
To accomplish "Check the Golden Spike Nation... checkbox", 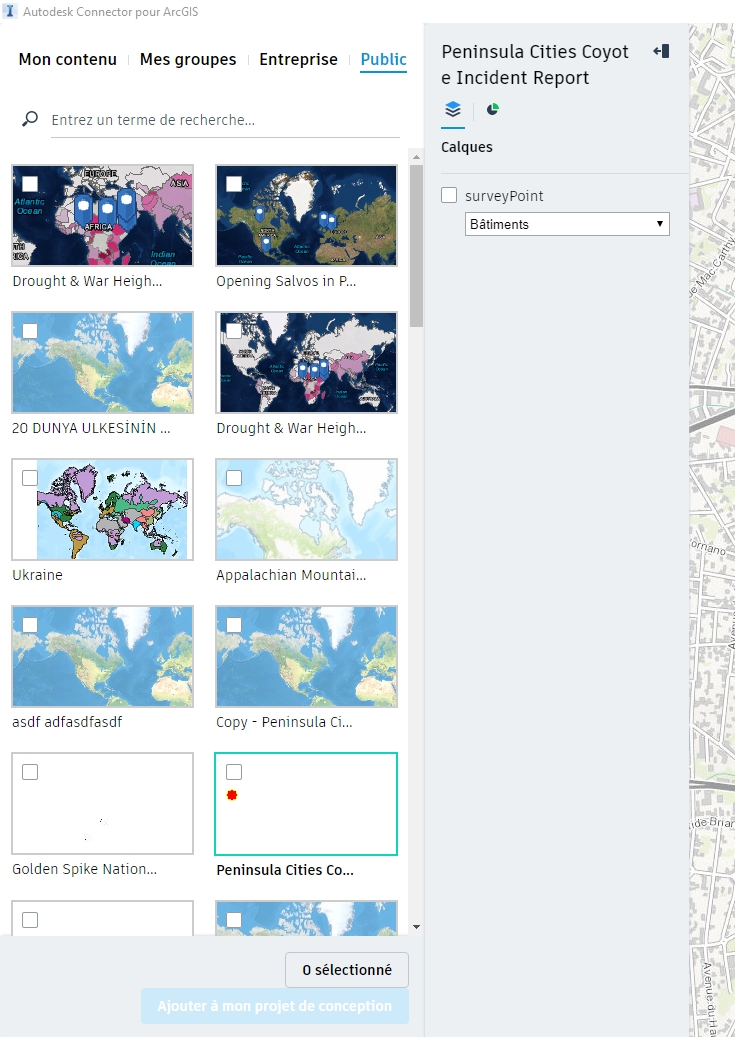I will 30,772.
